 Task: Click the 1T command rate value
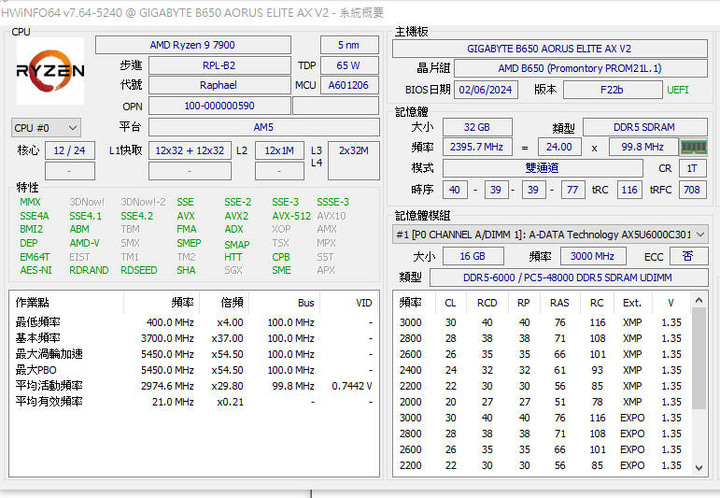(692, 168)
